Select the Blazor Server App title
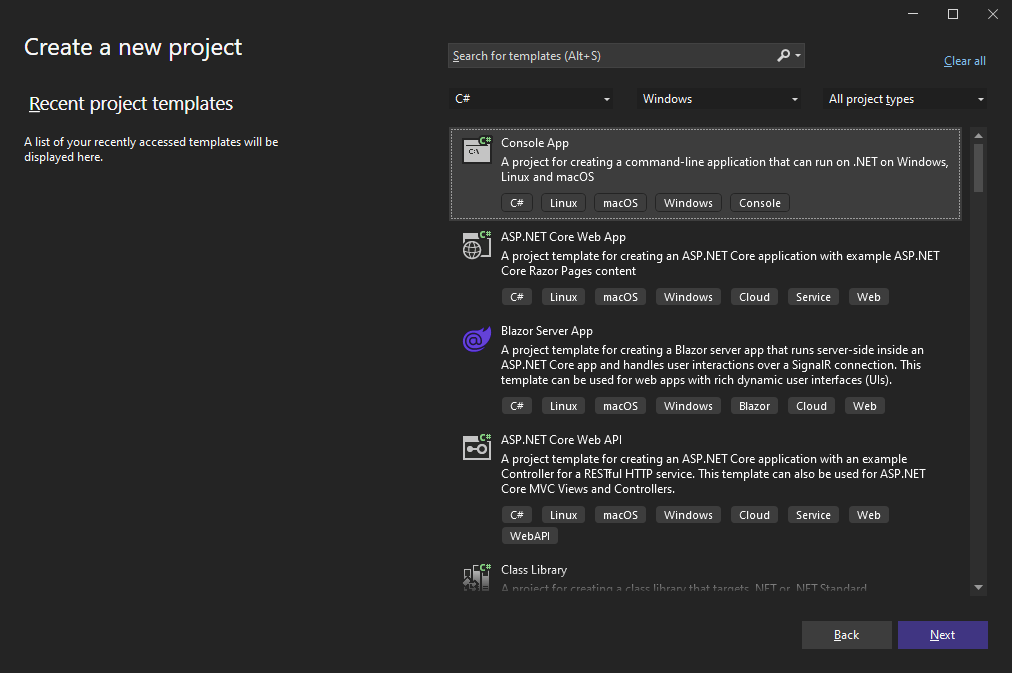This screenshot has width=1012, height=673. coord(547,331)
